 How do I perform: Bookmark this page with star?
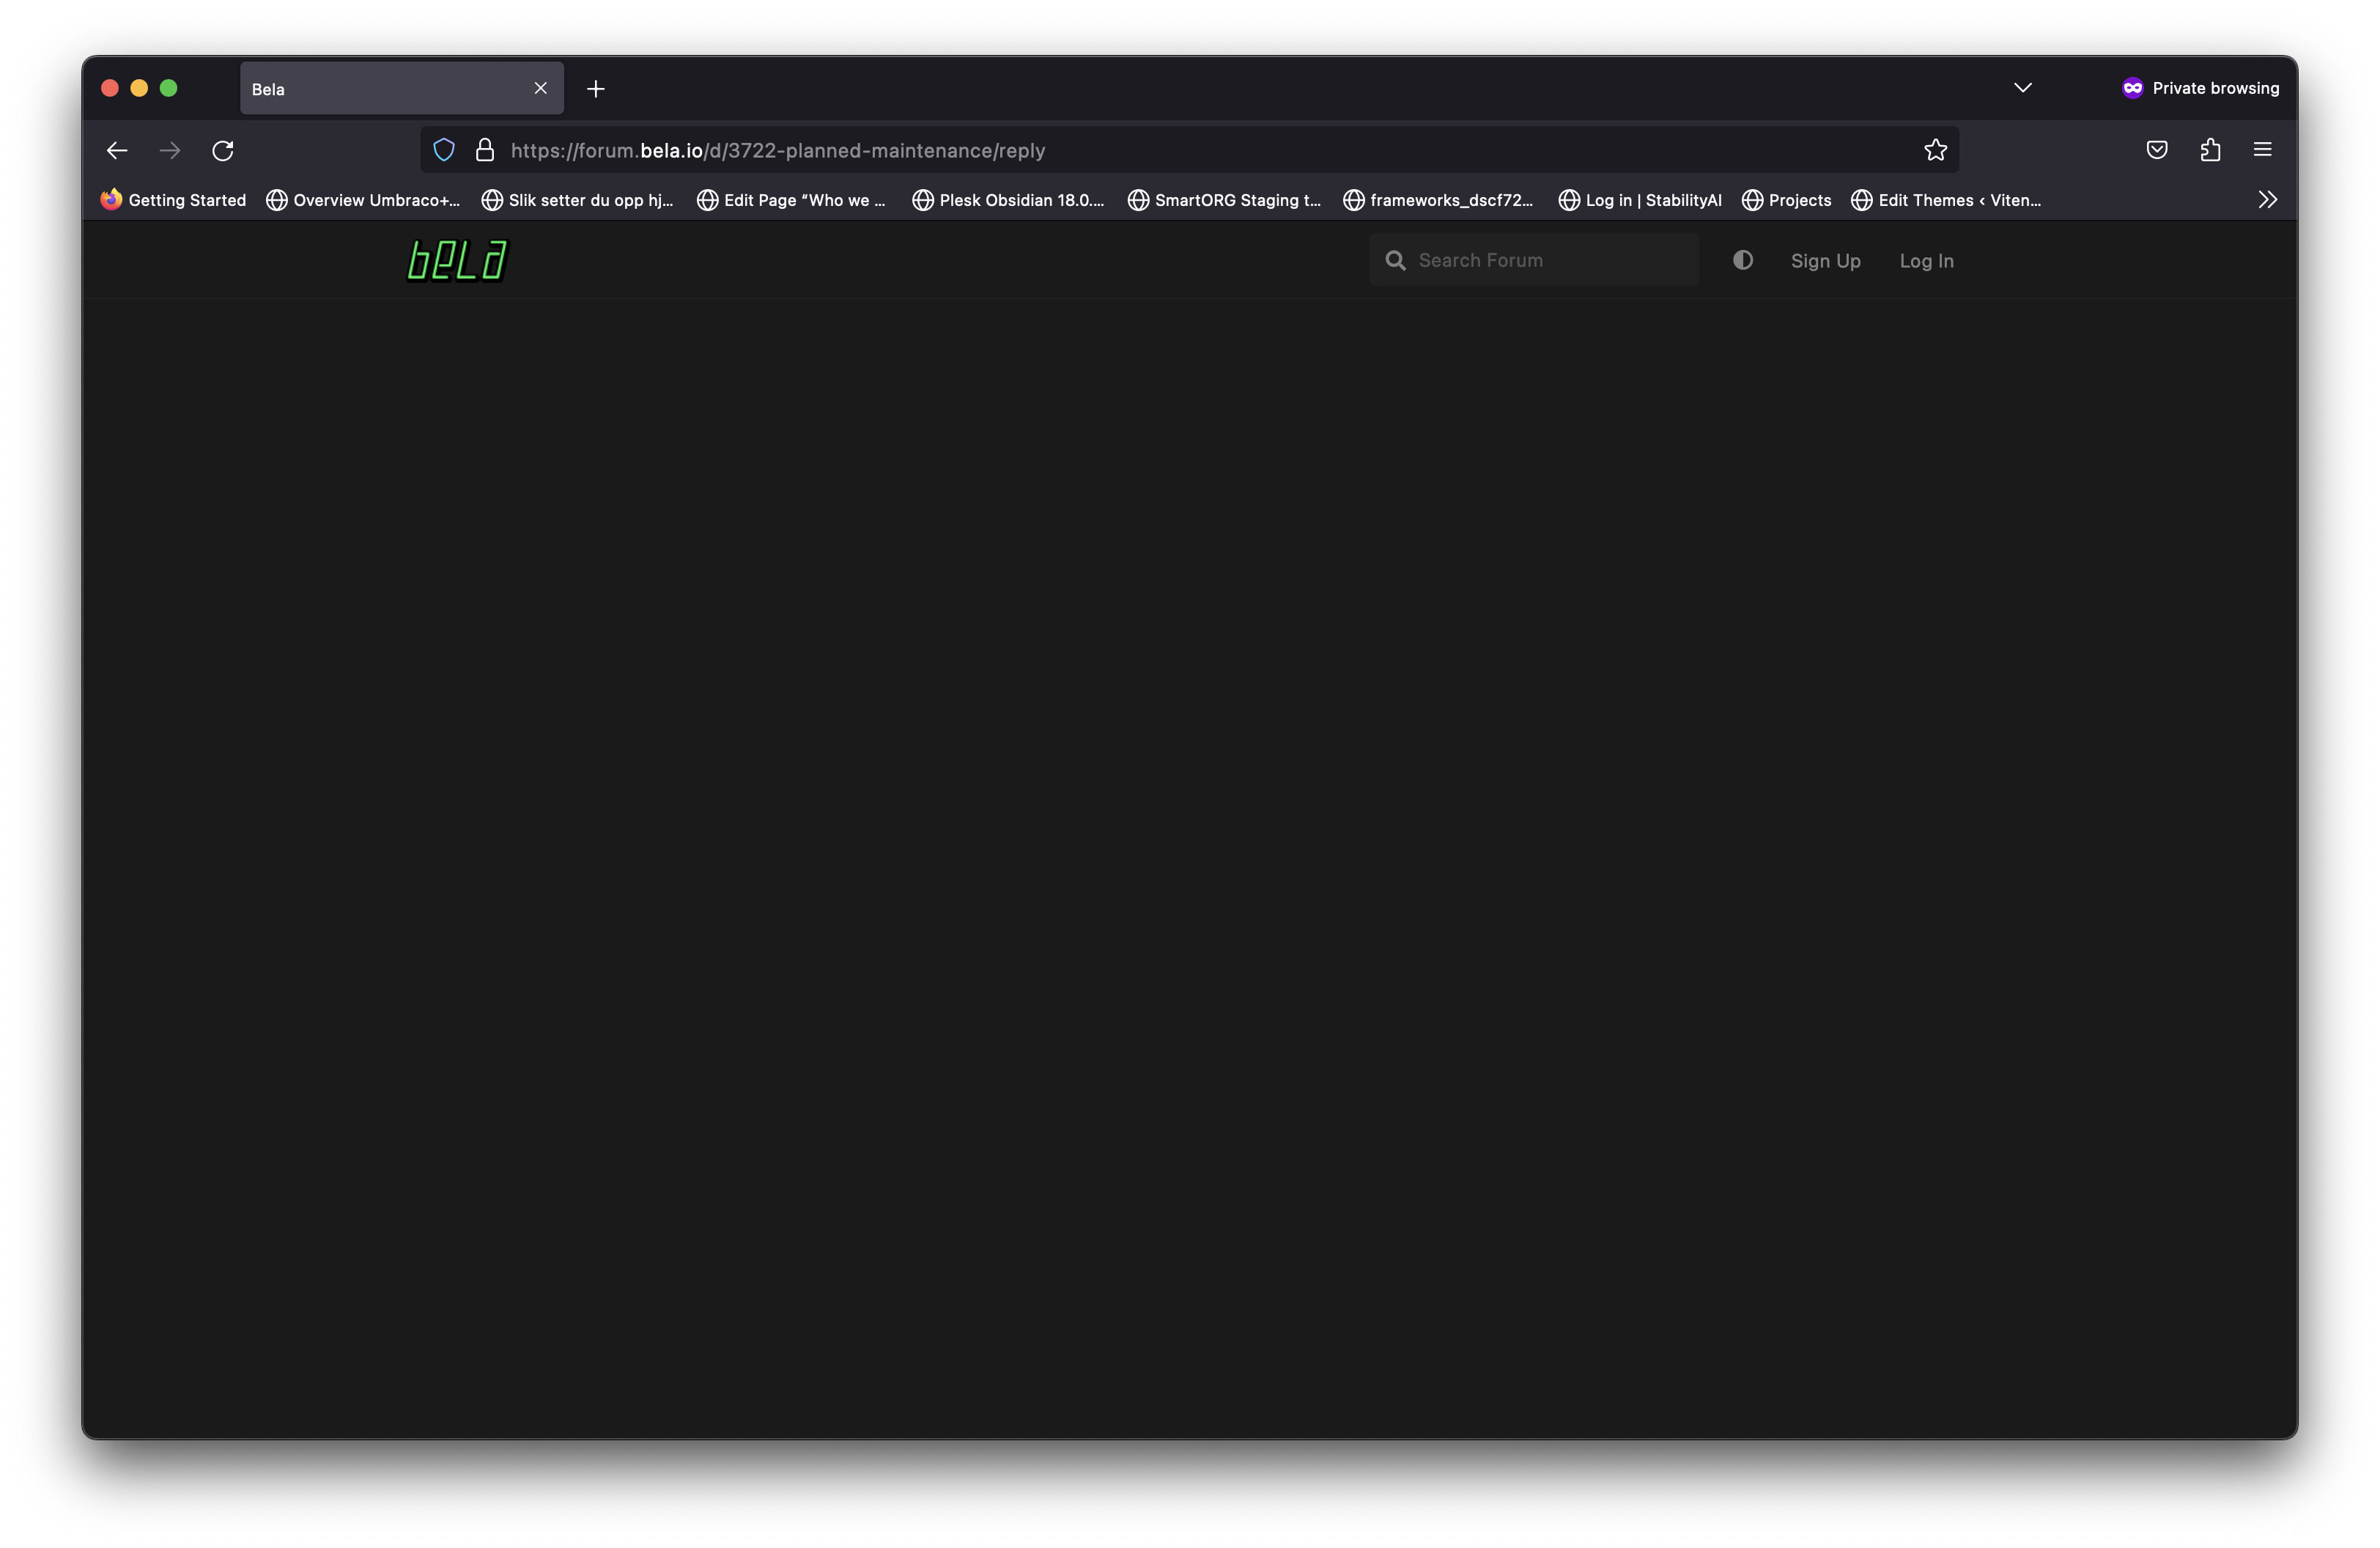(1935, 150)
